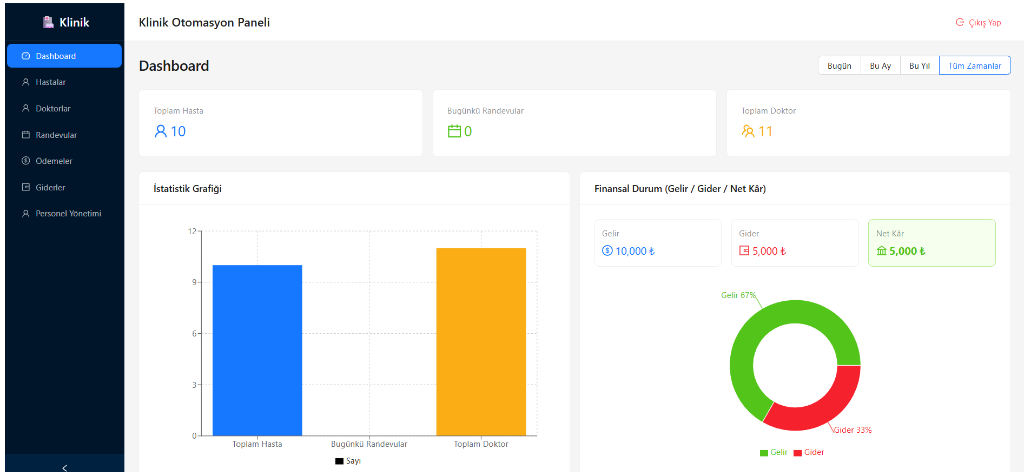Click the Bugünkü Randevular statistic card

[x=575, y=123]
